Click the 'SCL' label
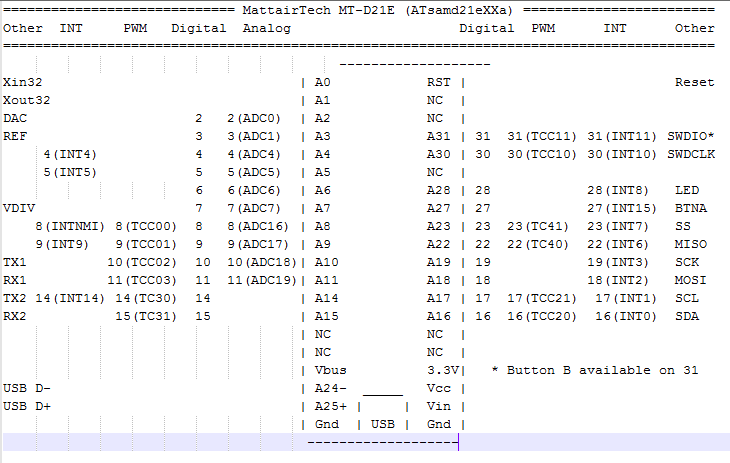This screenshot has height=463, width=730. tap(687, 299)
